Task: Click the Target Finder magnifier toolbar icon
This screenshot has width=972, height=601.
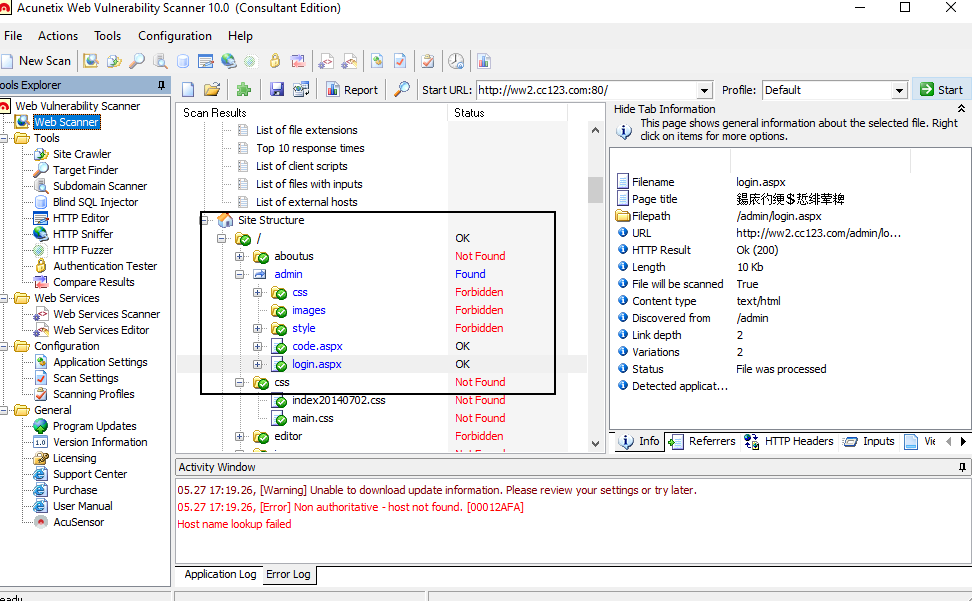Action: (137, 61)
